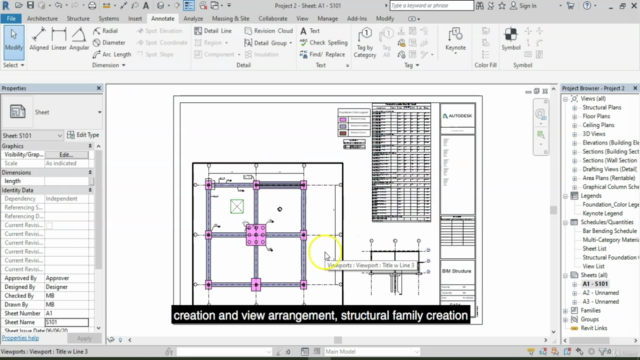Close the Properties panel
The image size is (640, 360).
pos(98,88)
